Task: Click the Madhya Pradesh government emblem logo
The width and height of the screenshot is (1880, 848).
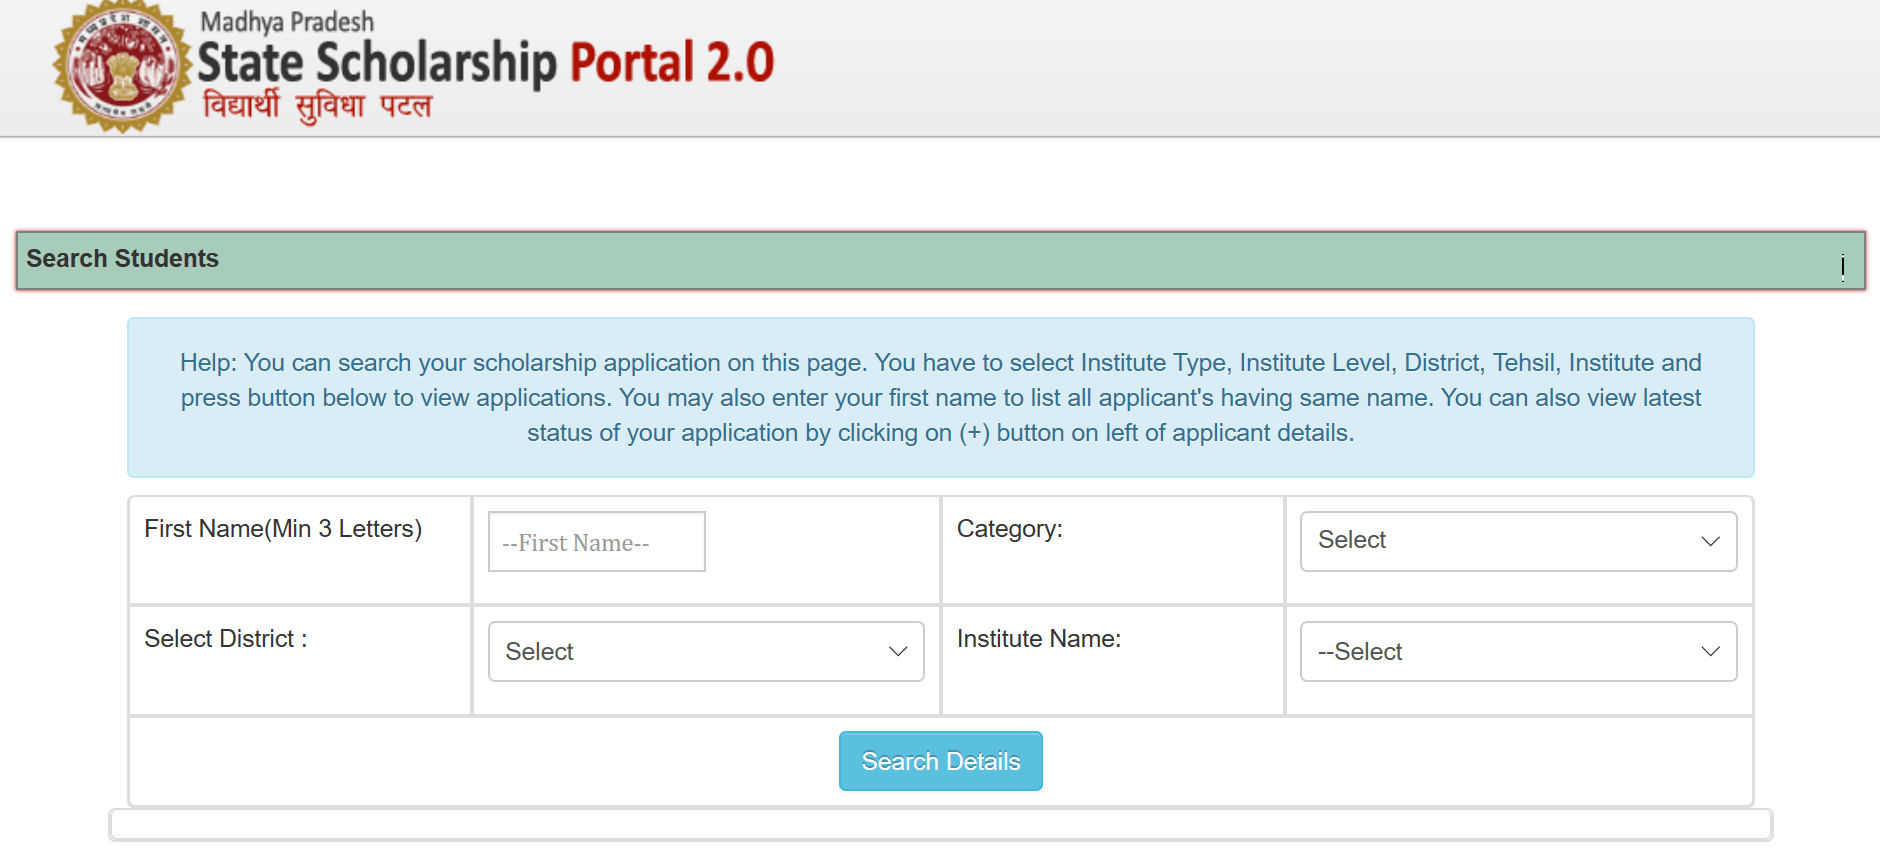Action: [122, 68]
